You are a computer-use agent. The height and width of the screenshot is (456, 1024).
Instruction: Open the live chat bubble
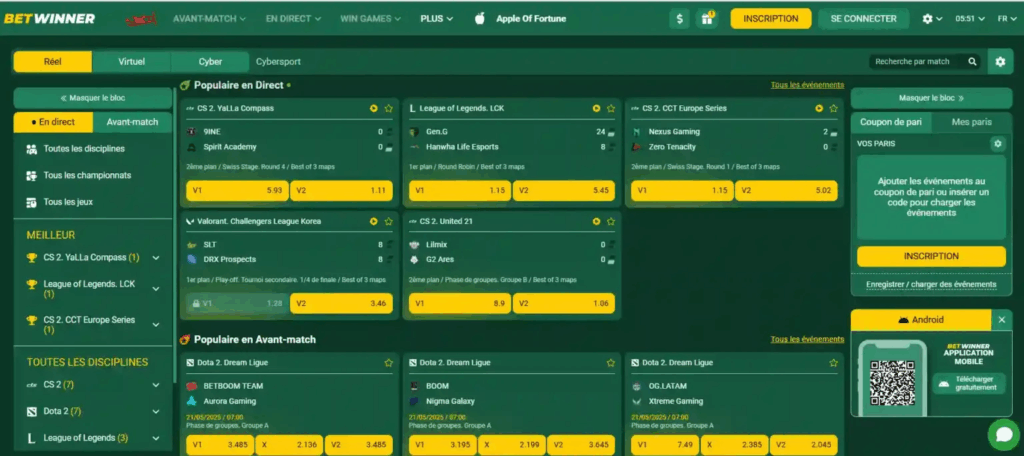(1004, 434)
